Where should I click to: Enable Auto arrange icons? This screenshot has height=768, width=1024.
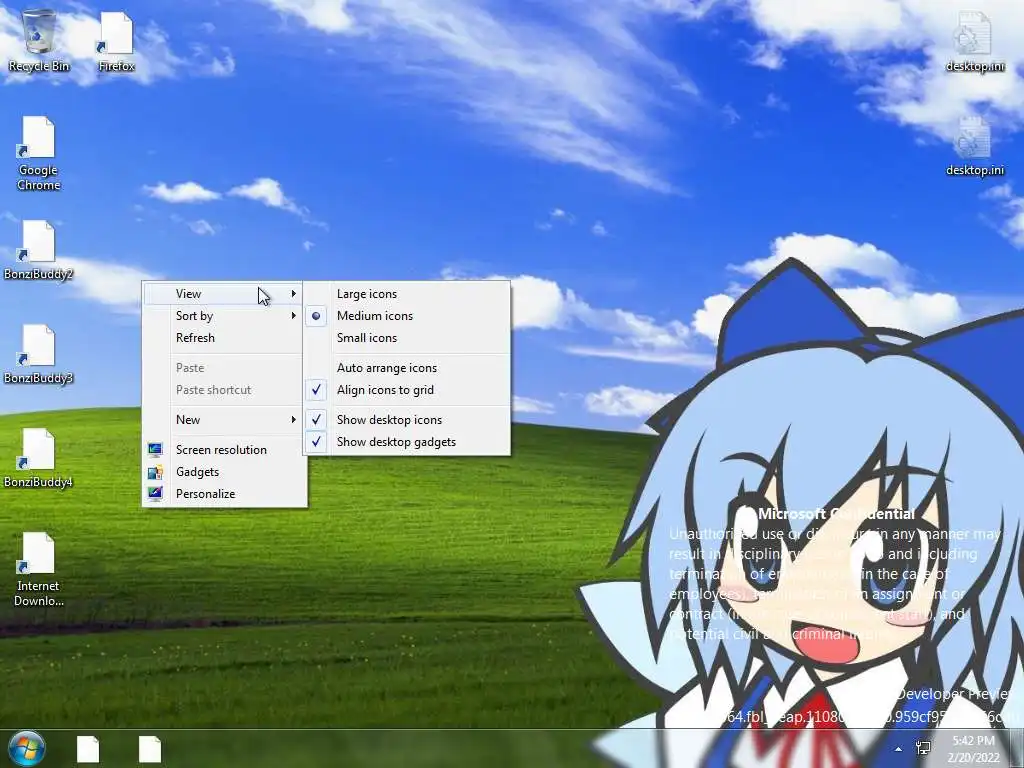pos(406,368)
